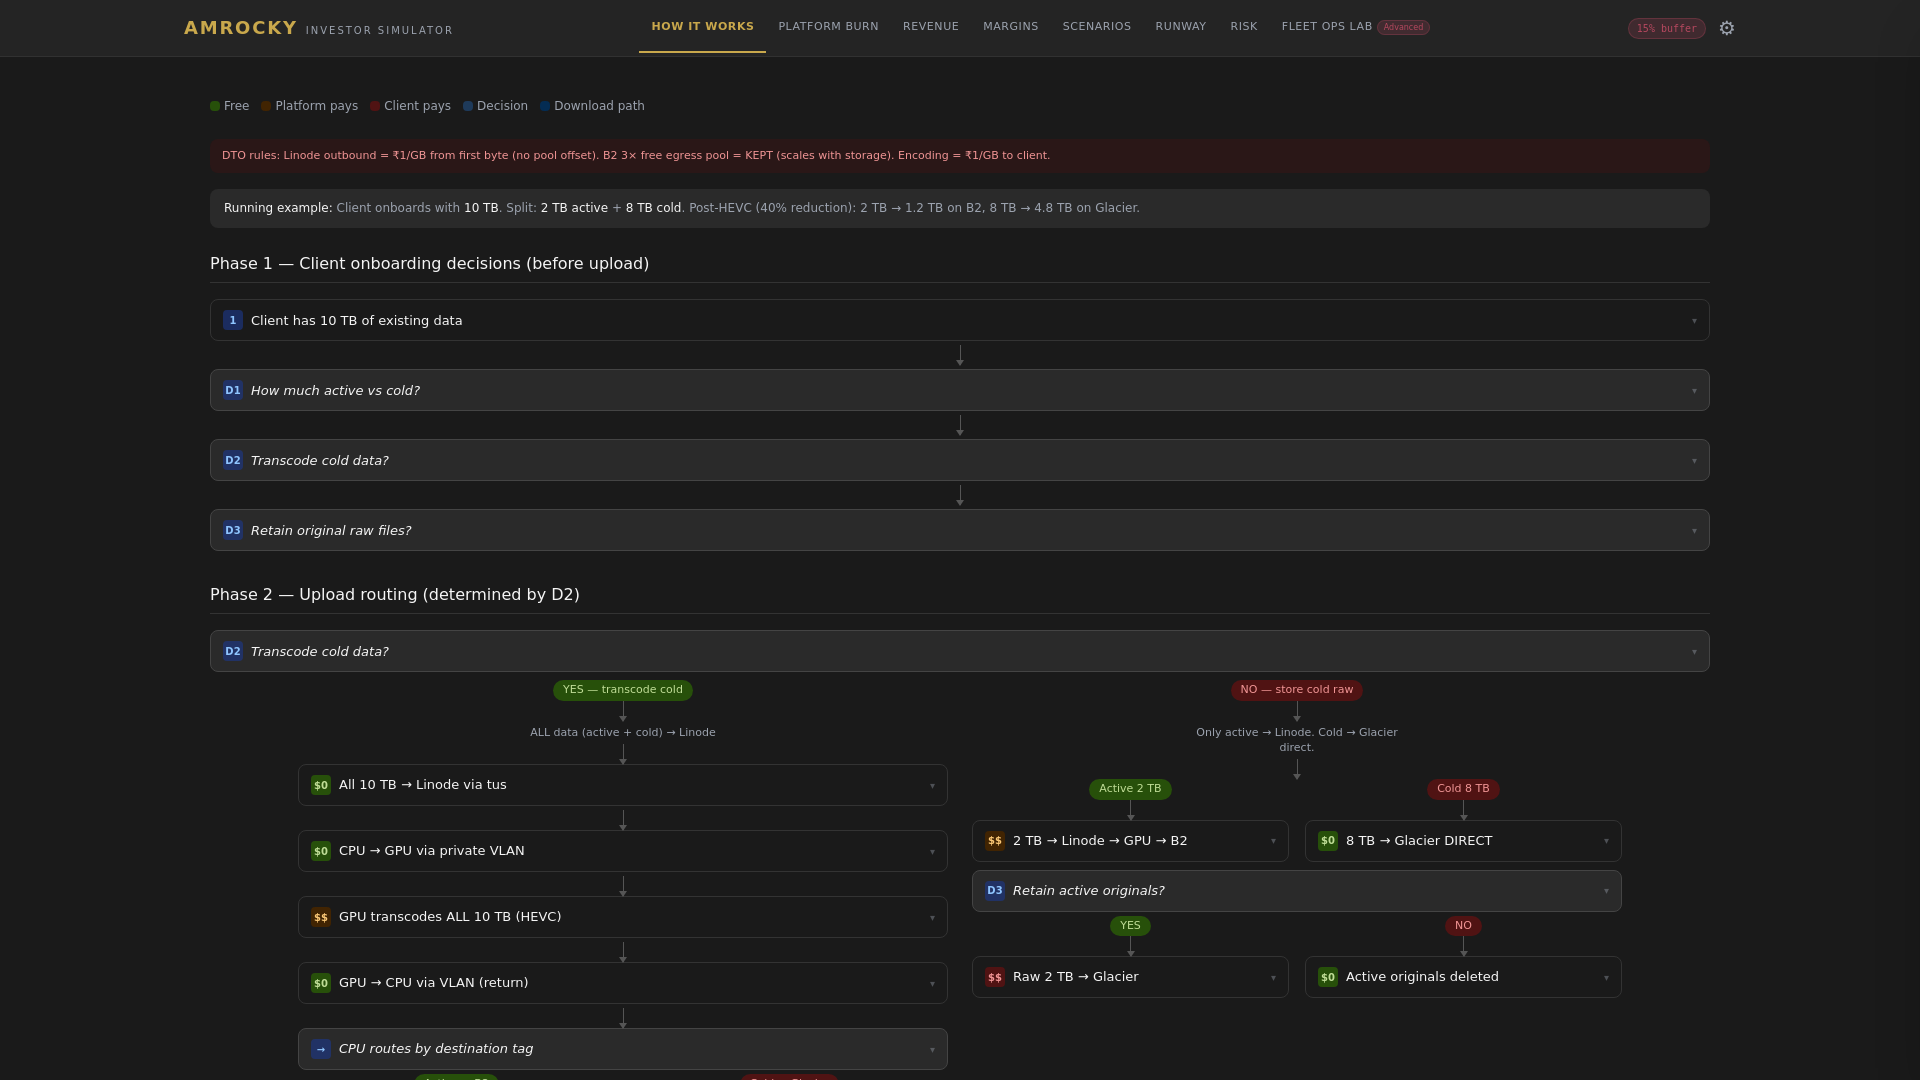
Task: Click the red Client pays legend dot
Action: tap(375, 106)
